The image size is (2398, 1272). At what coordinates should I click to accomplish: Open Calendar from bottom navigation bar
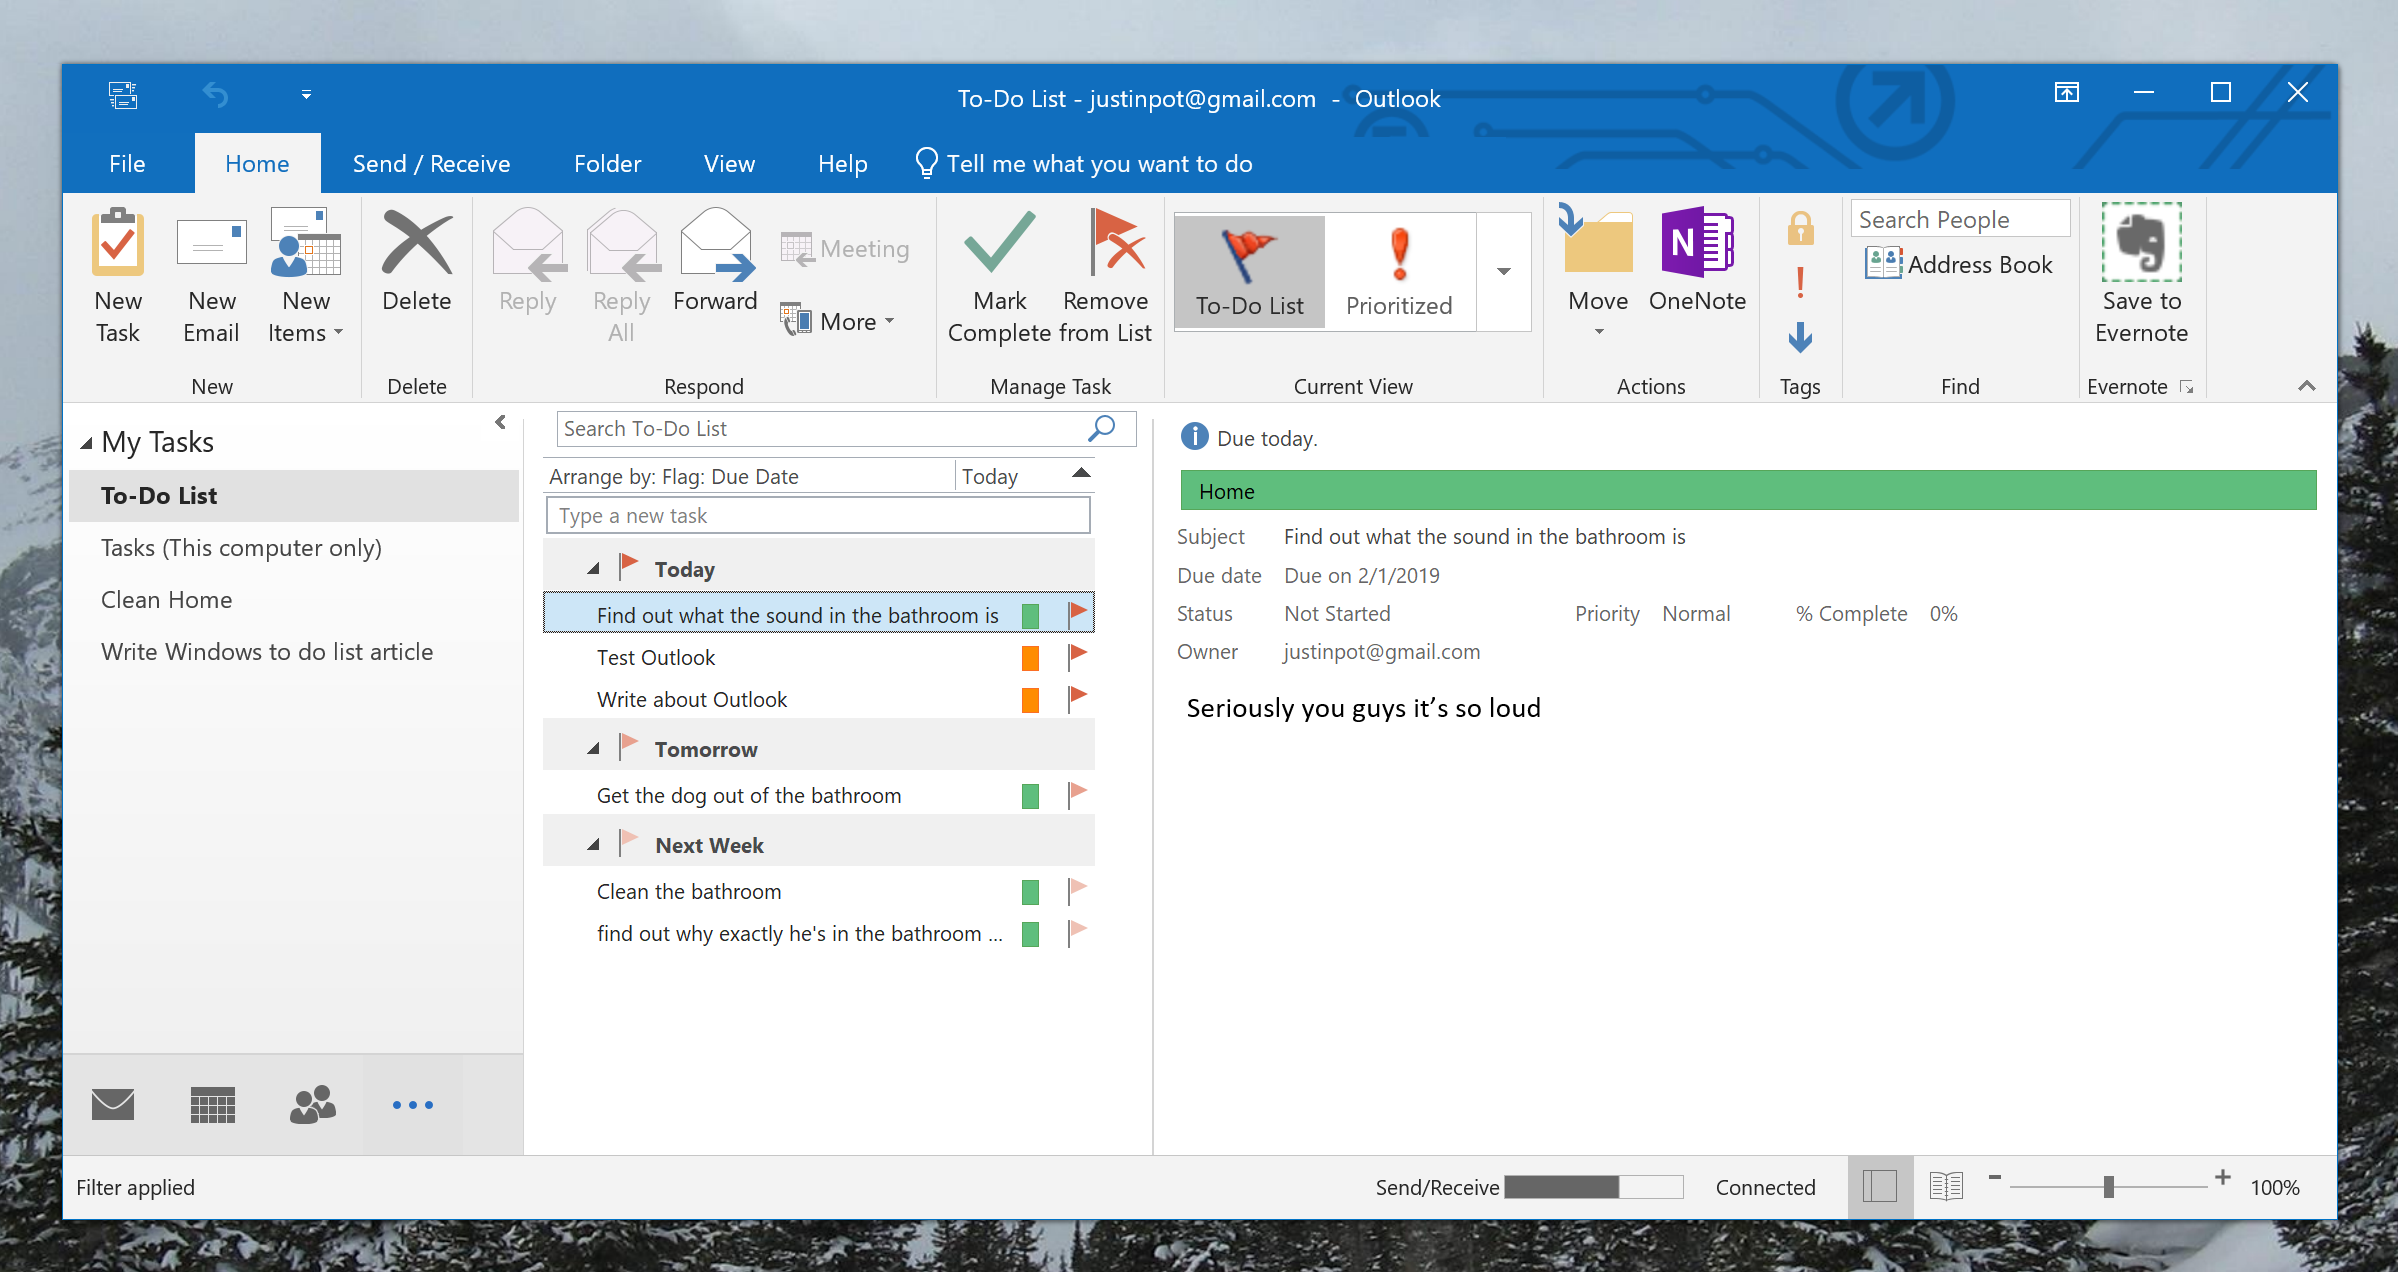(x=212, y=1105)
